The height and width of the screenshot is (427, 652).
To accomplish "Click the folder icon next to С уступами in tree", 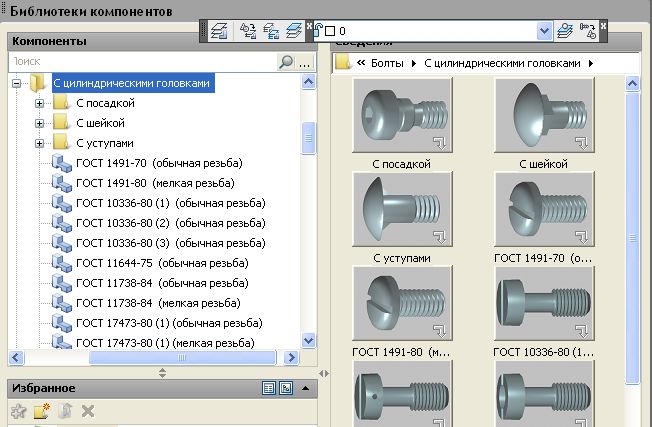I will pyautogui.click(x=62, y=142).
